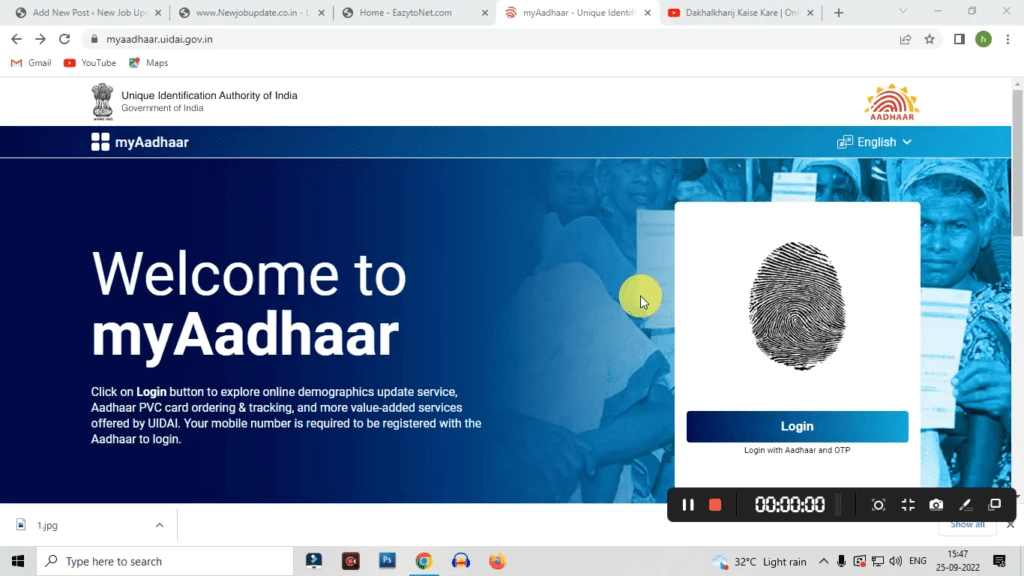1024x576 pixels.
Task: Click the page vertical scrollbar
Action: pyautogui.click(x=1017, y=163)
